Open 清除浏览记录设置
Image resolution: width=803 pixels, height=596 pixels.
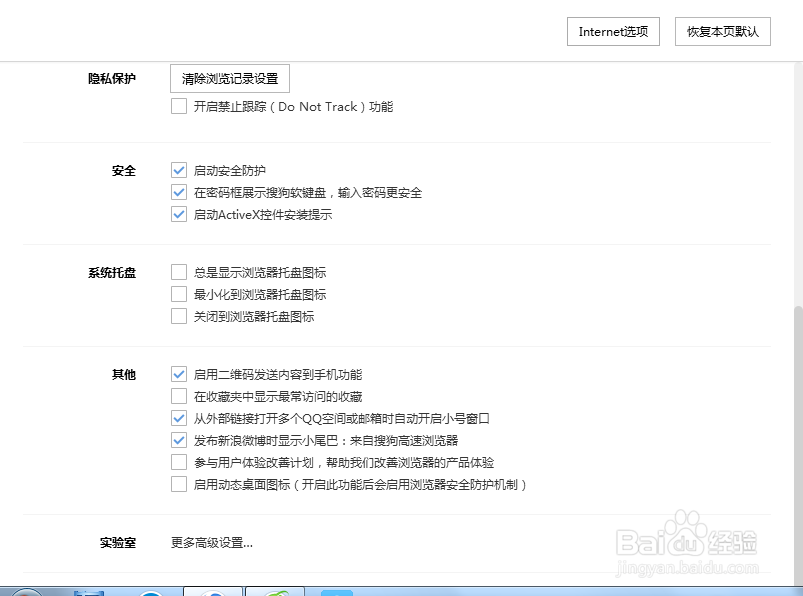(229, 78)
